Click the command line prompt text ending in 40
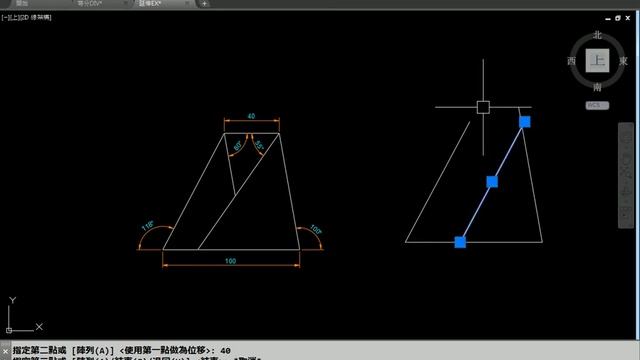 (122, 350)
